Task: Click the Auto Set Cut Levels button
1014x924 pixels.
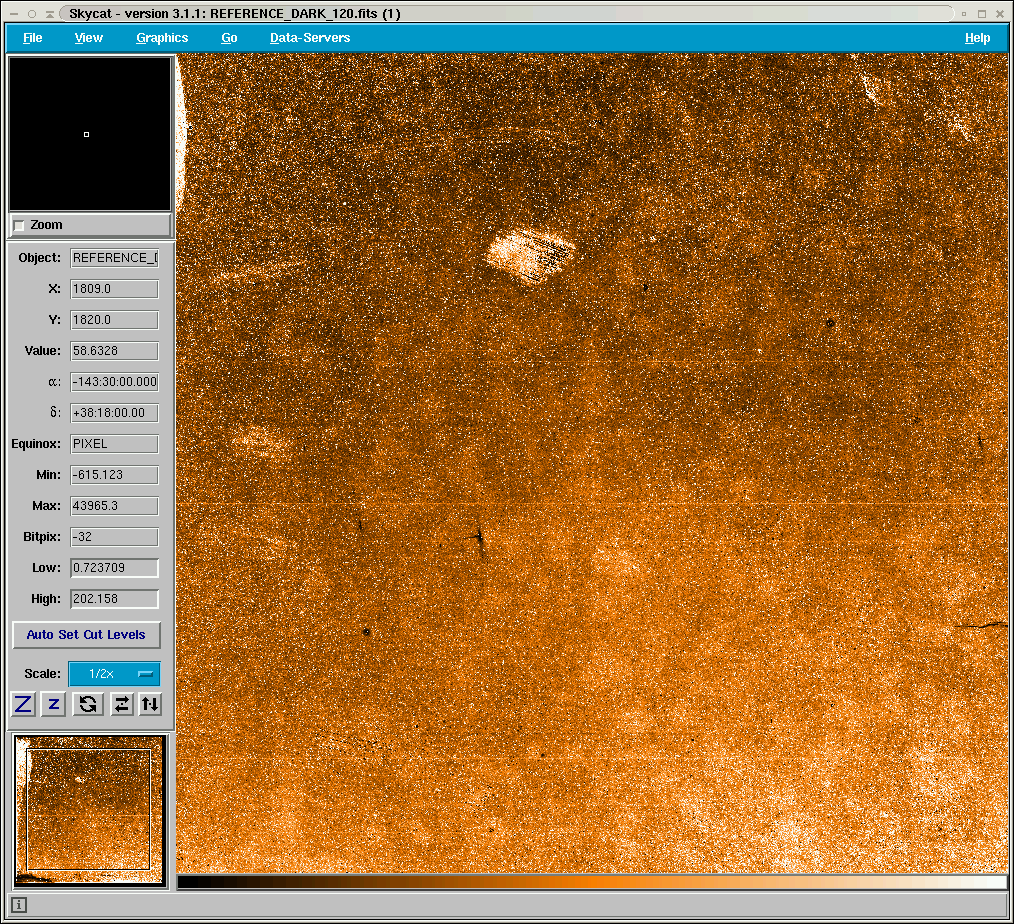Action: (x=86, y=635)
